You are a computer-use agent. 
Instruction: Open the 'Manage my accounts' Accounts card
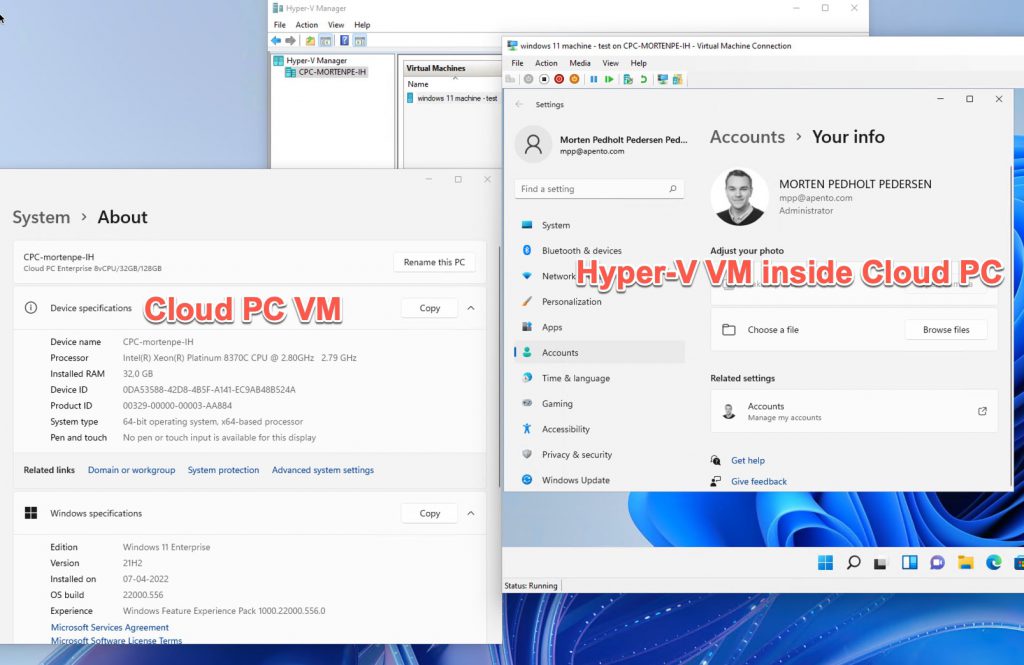click(854, 412)
